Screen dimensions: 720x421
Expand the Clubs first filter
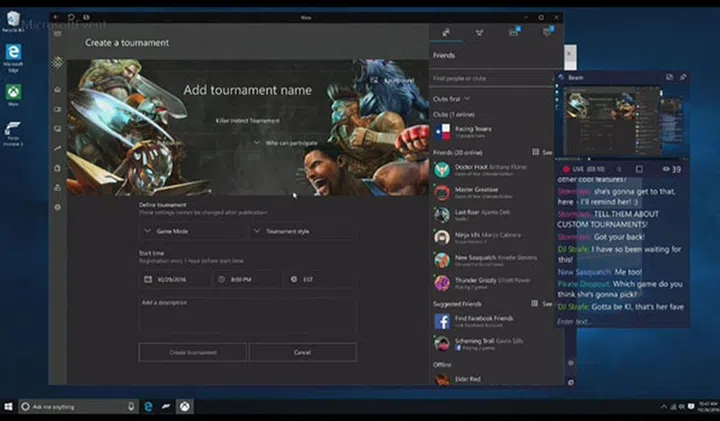pyautogui.click(x=452, y=99)
